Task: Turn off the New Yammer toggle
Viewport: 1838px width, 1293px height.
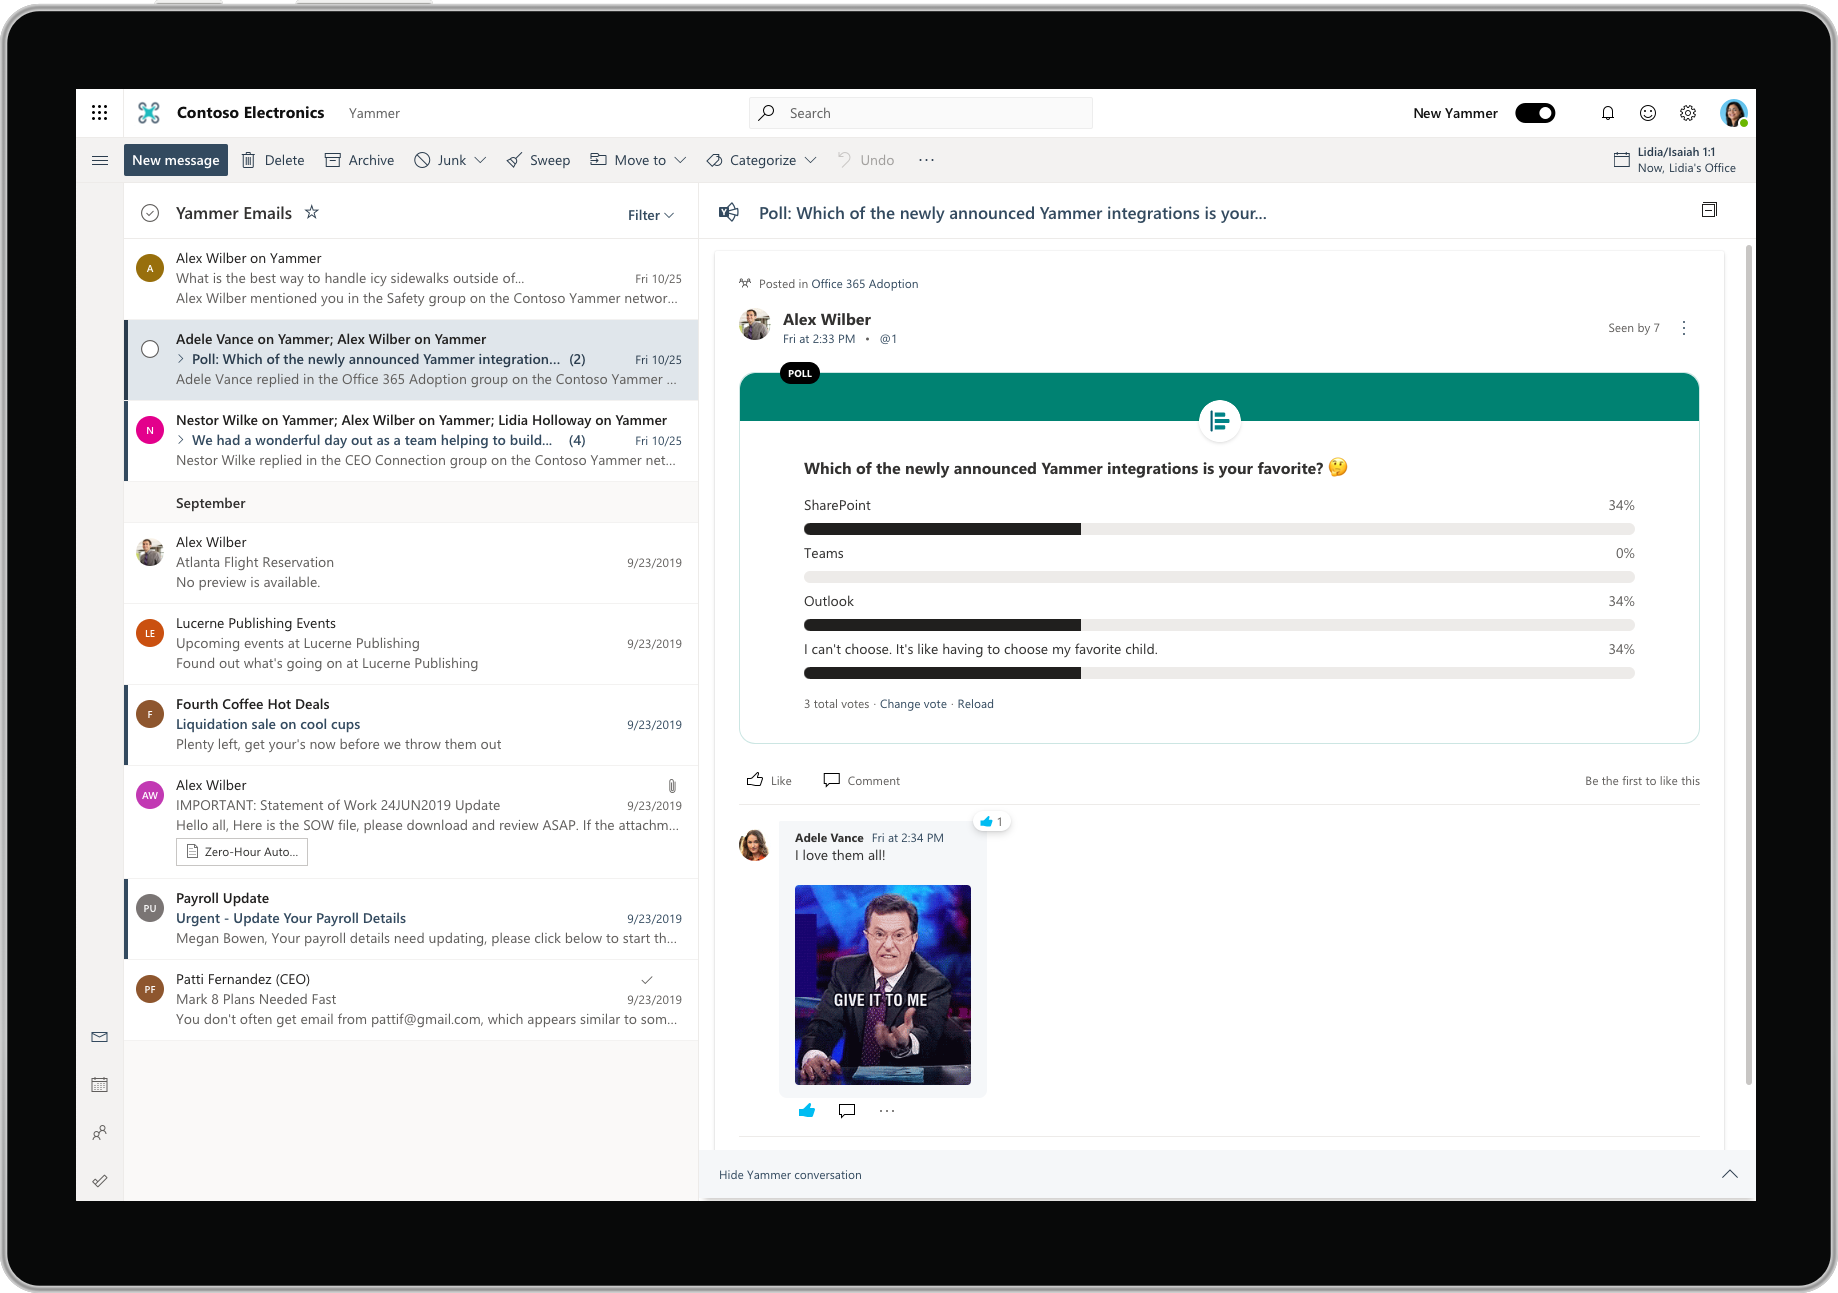Action: point(1534,113)
